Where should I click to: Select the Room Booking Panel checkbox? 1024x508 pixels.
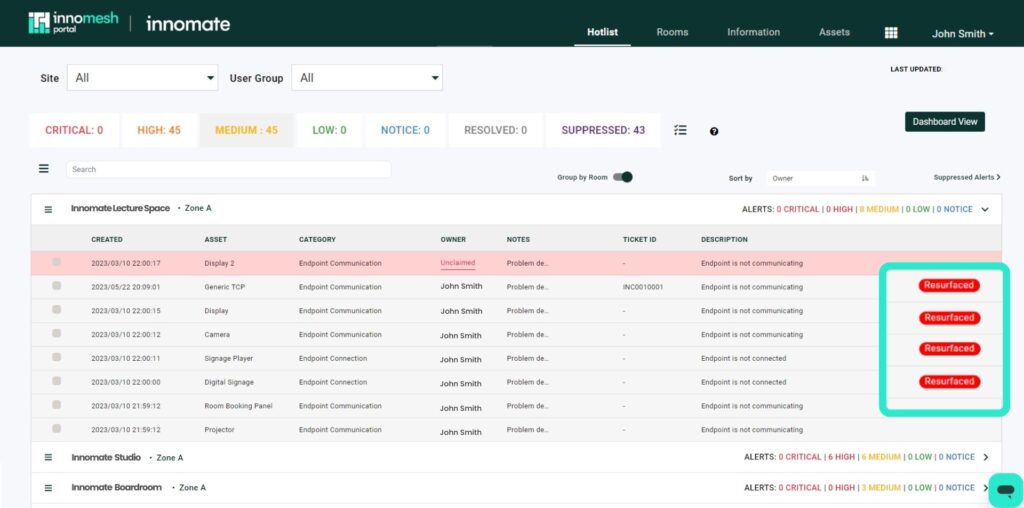[57, 405]
